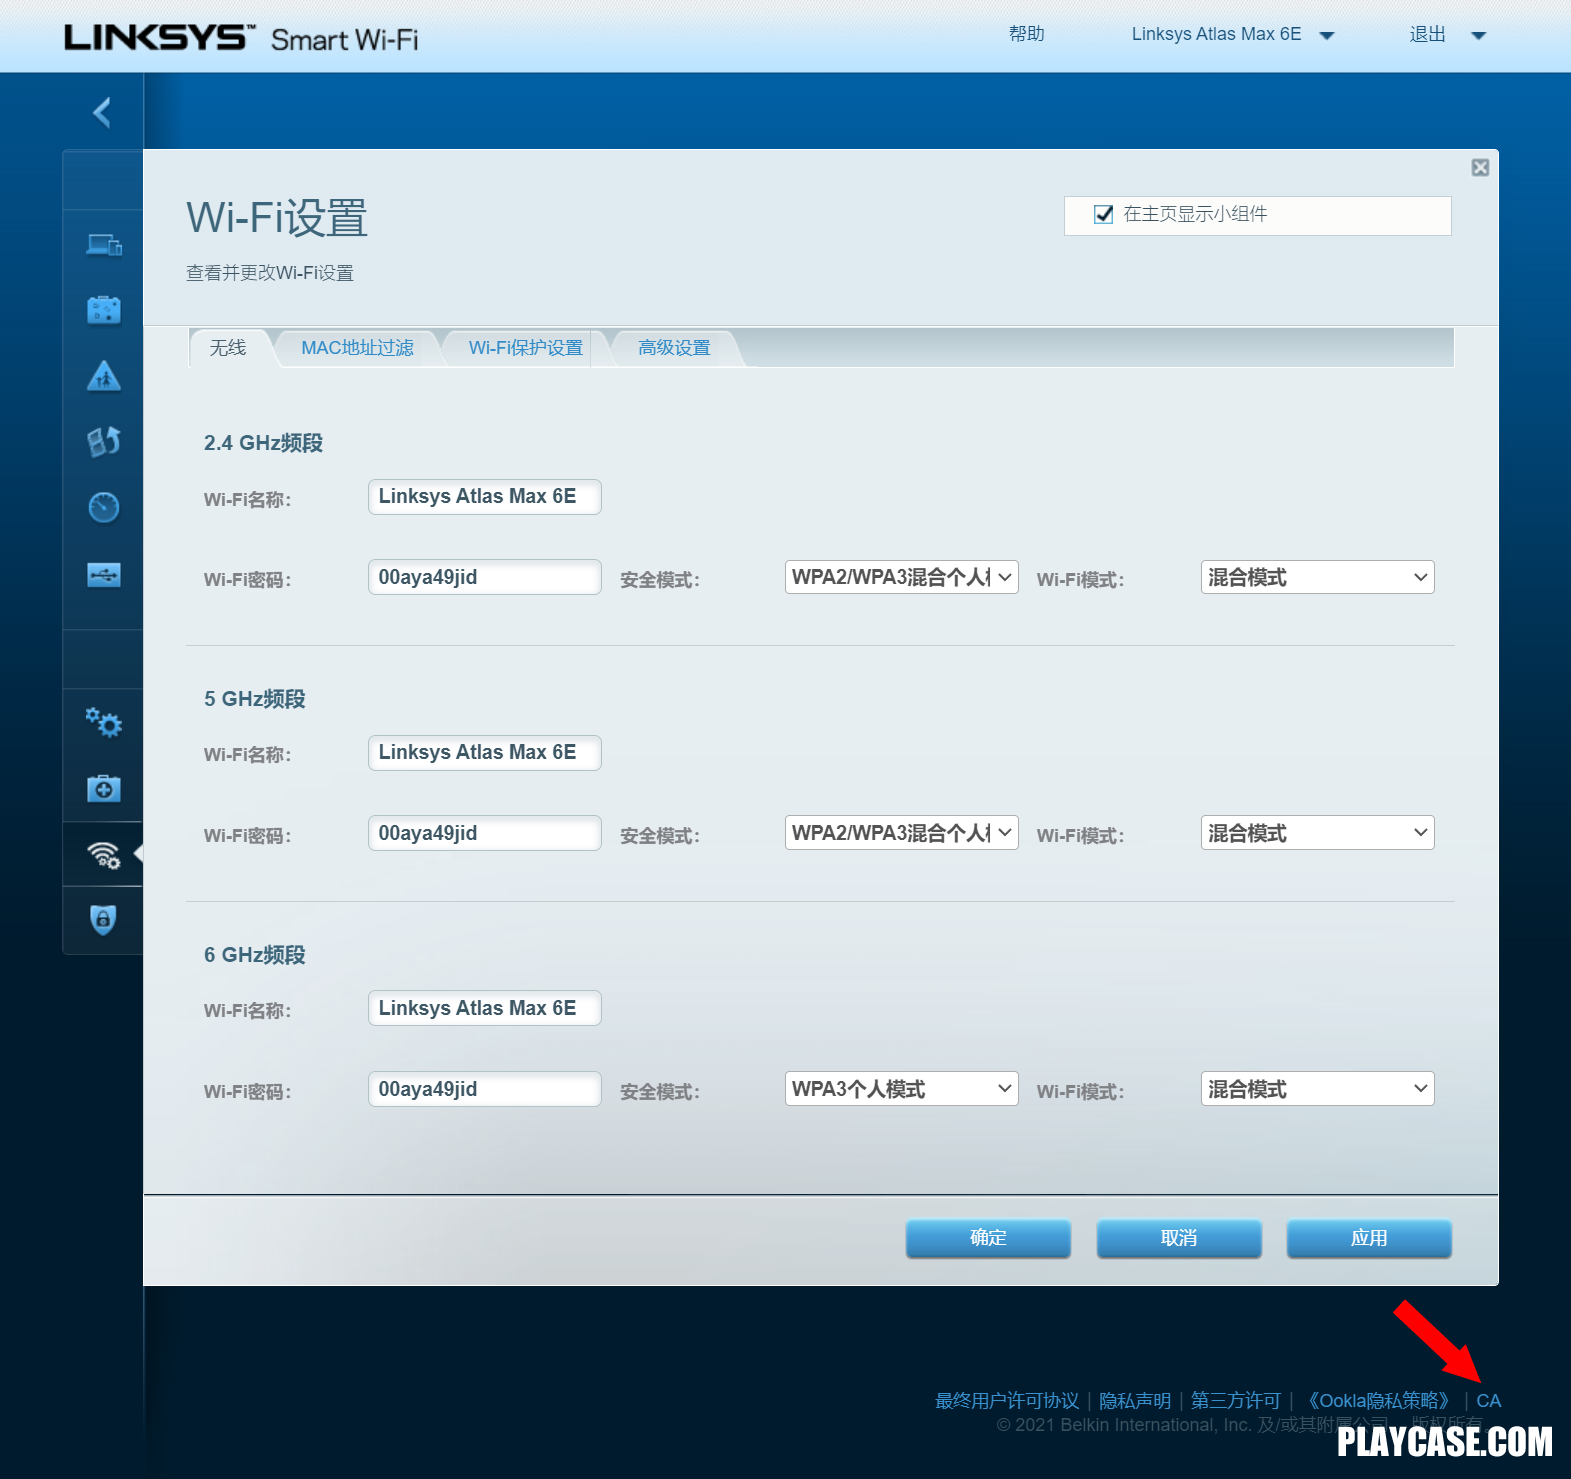Edit 6 GHz Wi-Fi name field
Screen dimensions: 1571x1479
(x=485, y=1008)
